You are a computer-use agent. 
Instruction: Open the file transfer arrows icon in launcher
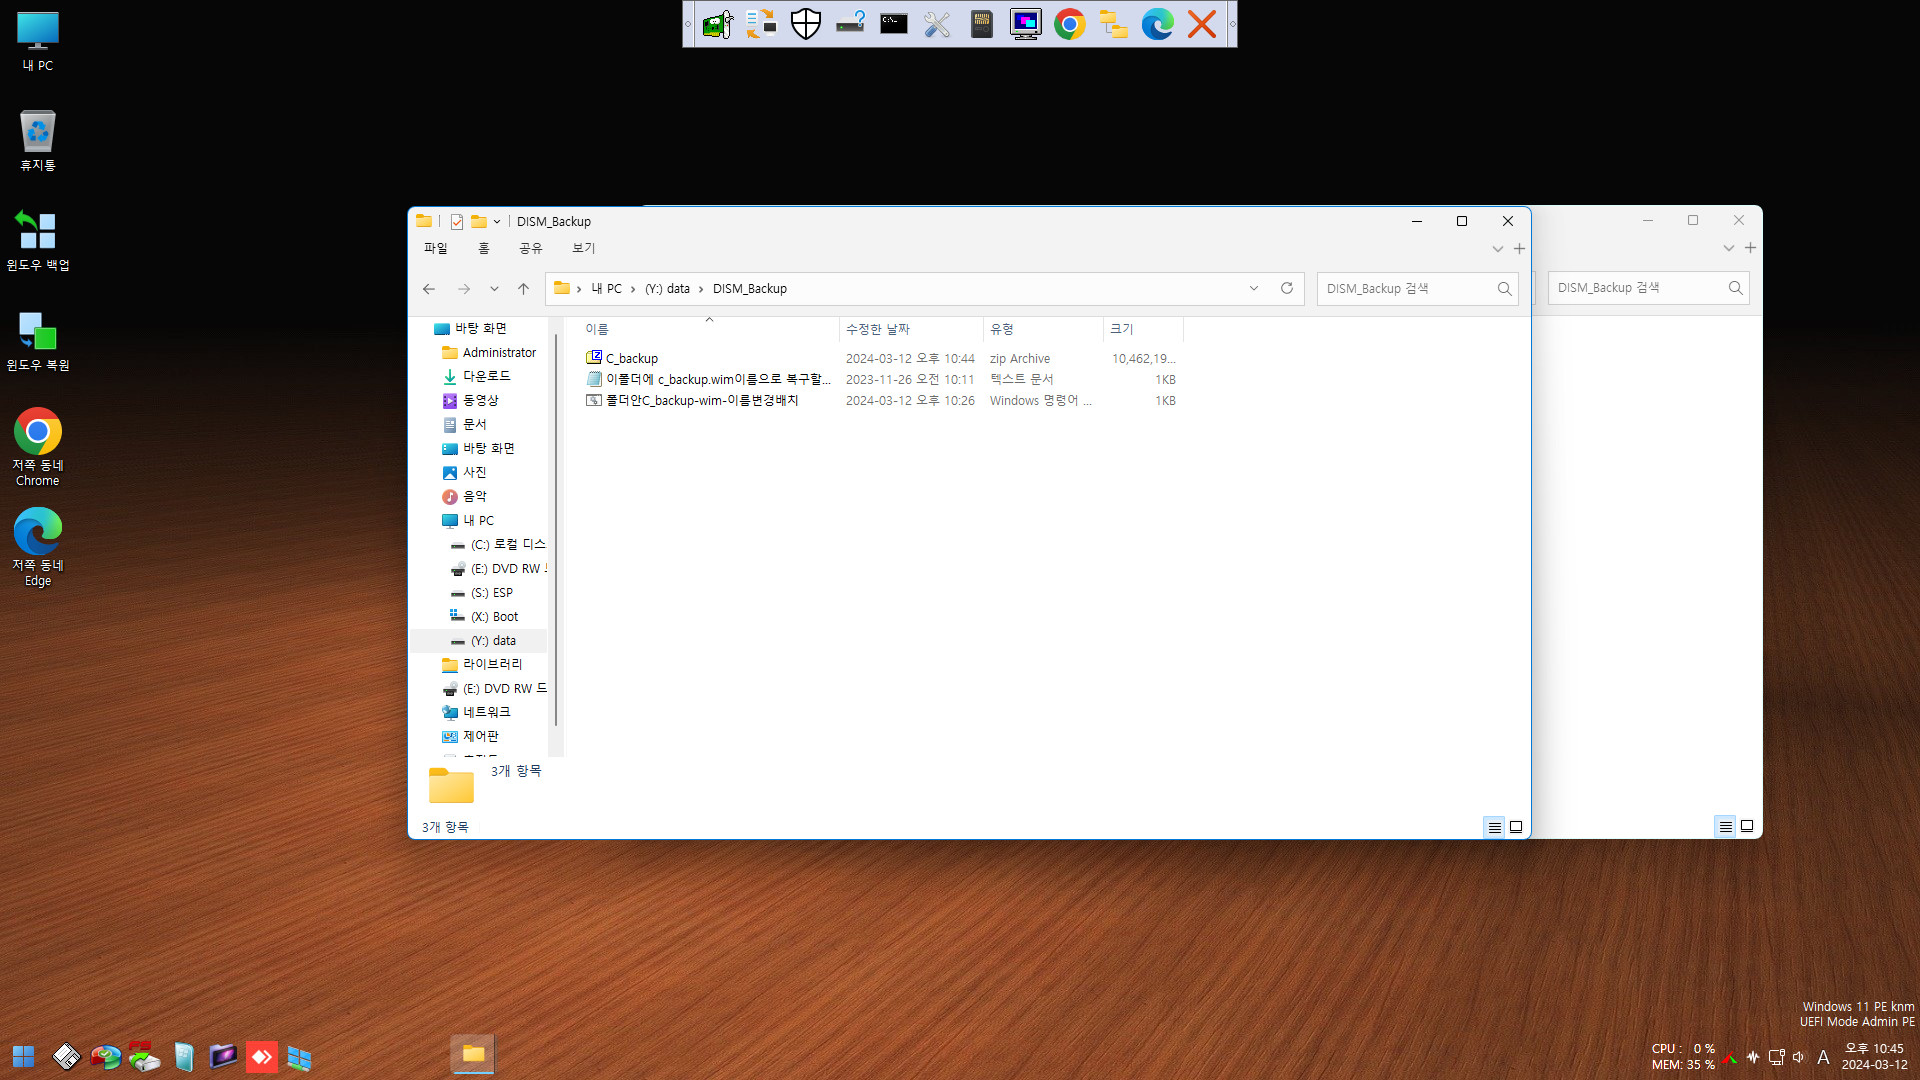tap(761, 24)
